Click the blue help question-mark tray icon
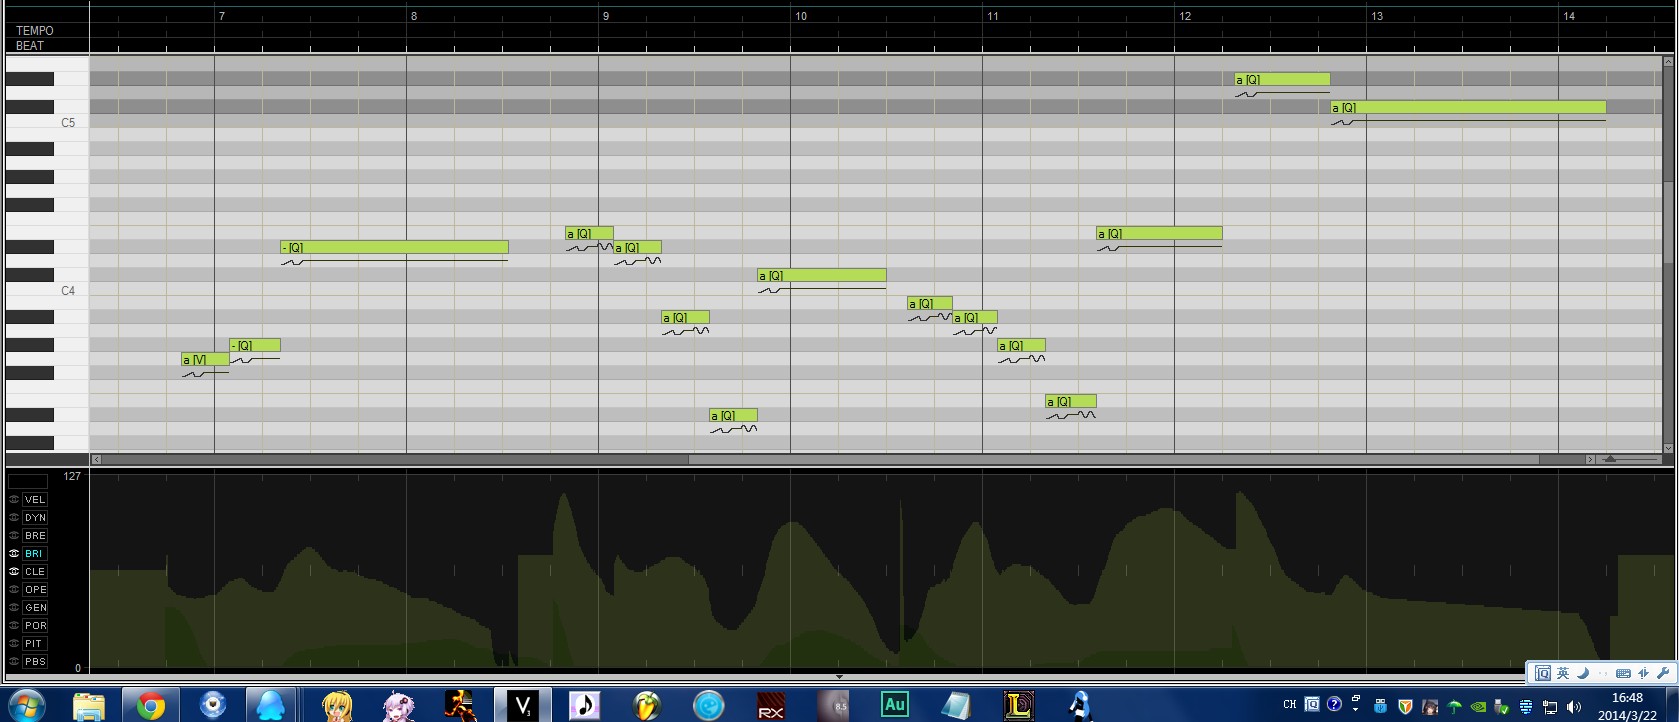The height and width of the screenshot is (722, 1679). (1334, 705)
